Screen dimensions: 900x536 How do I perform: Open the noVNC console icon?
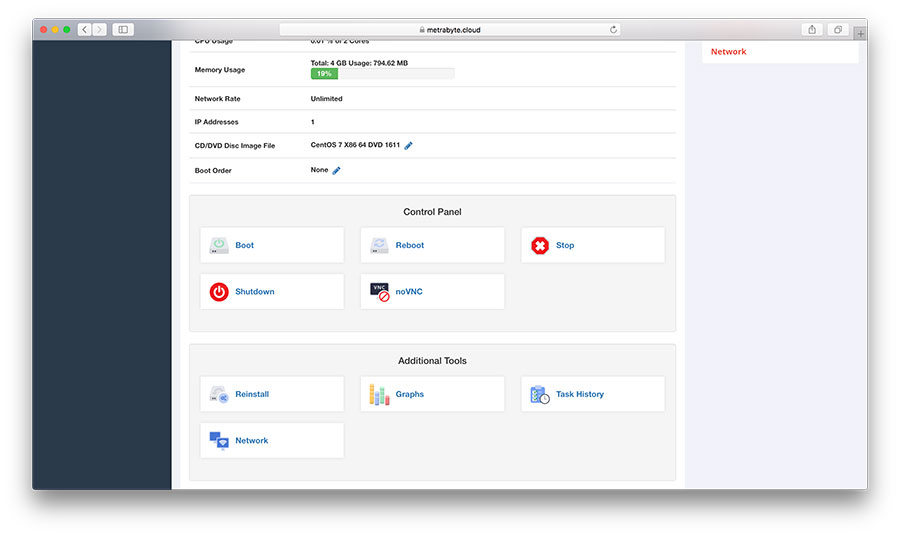379,292
